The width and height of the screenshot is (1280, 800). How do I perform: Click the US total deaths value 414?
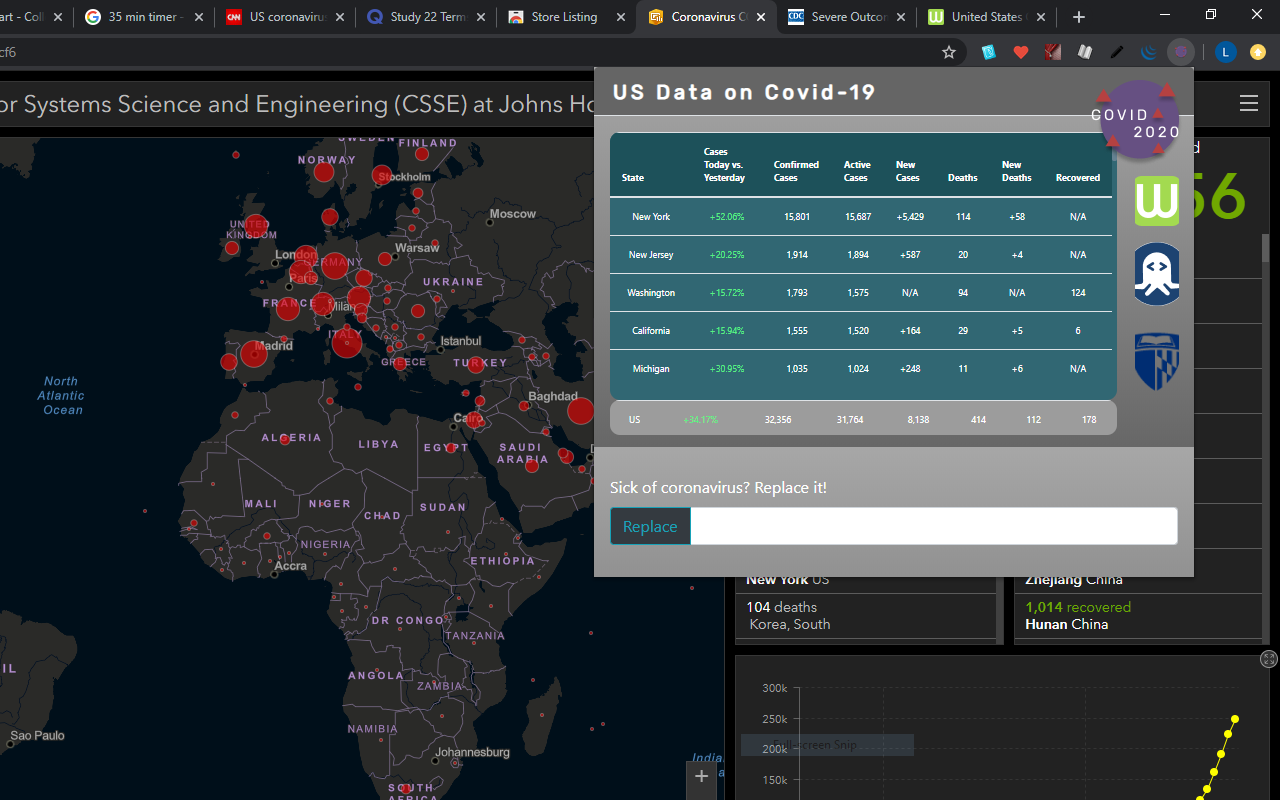[978, 420]
